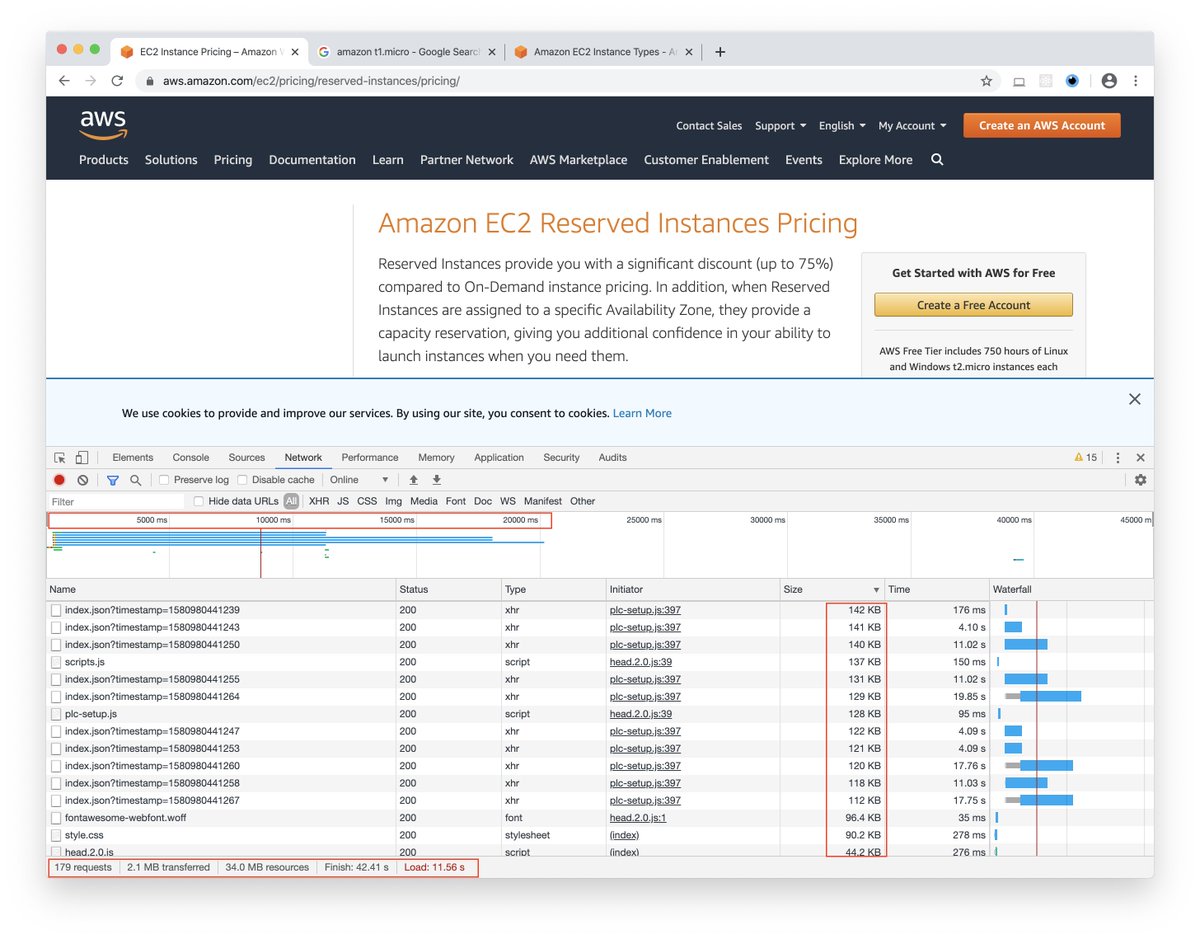Clear the network log icon
Image resolution: width=1200 pixels, height=939 pixels.
(83, 480)
